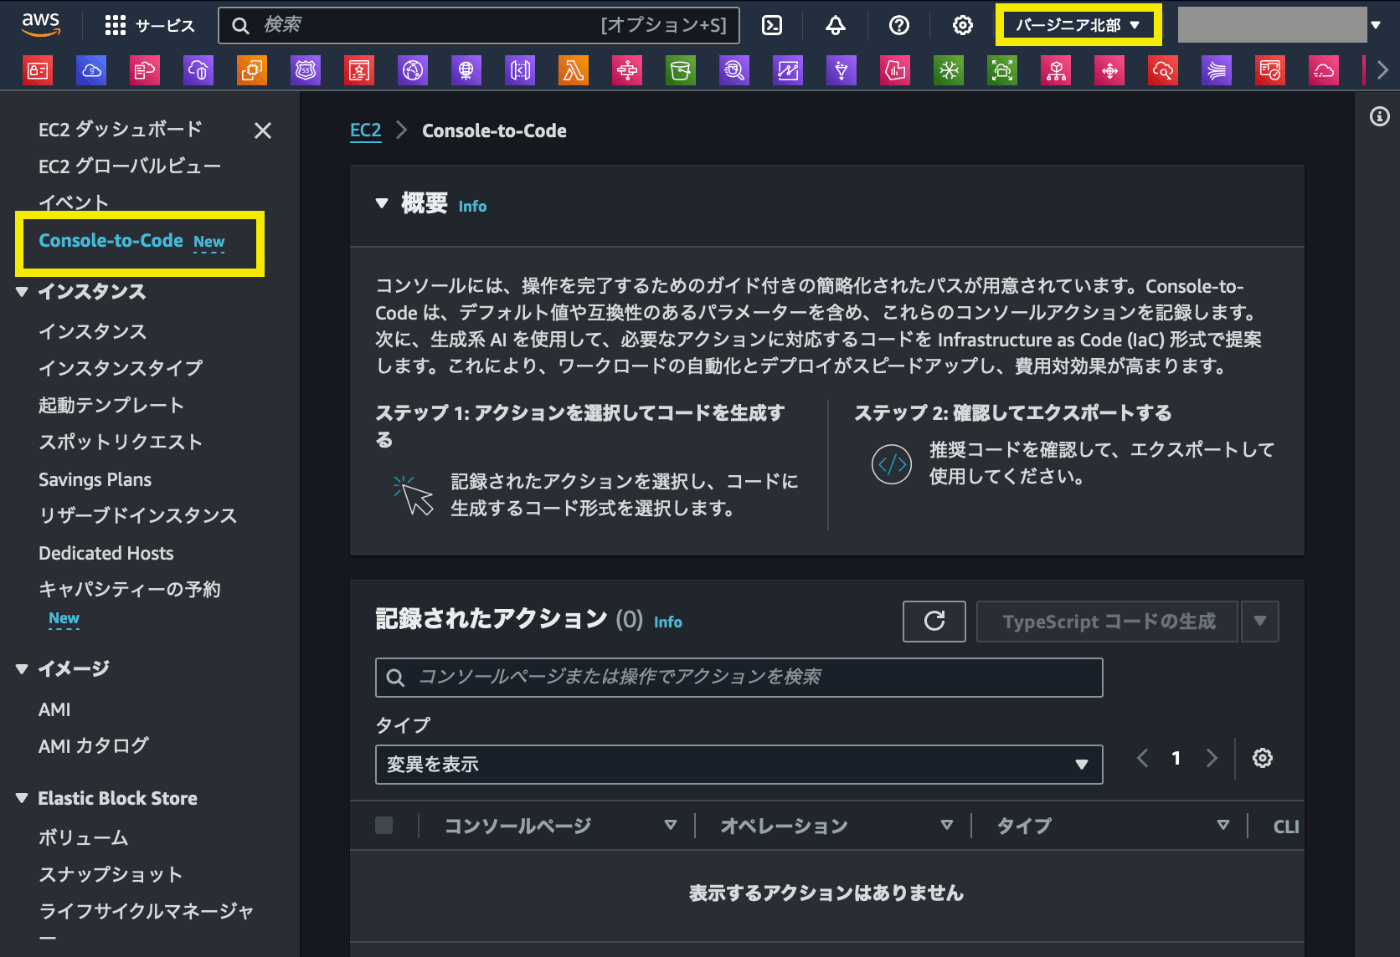Open the サービス menu
Image resolution: width=1400 pixels, height=957 pixels.
coord(150,25)
